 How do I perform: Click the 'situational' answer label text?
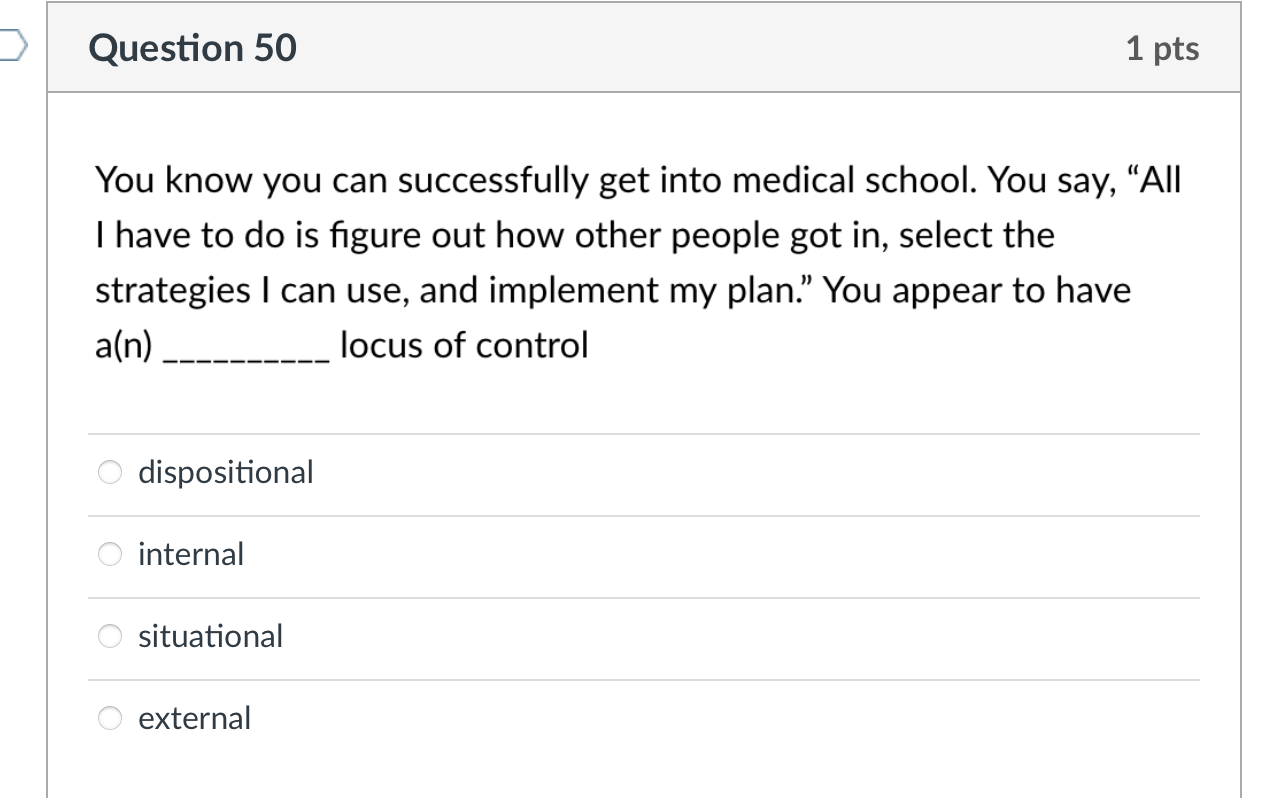pyautogui.click(x=211, y=635)
